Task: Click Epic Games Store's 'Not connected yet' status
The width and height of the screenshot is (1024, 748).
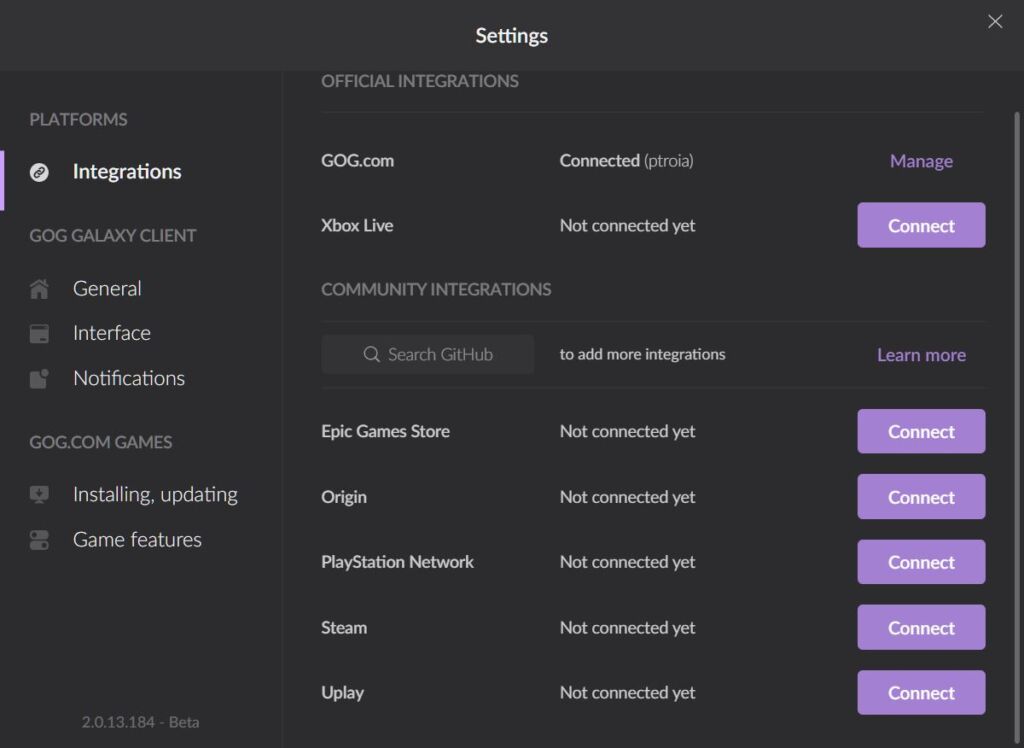Action: click(x=627, y=431)
